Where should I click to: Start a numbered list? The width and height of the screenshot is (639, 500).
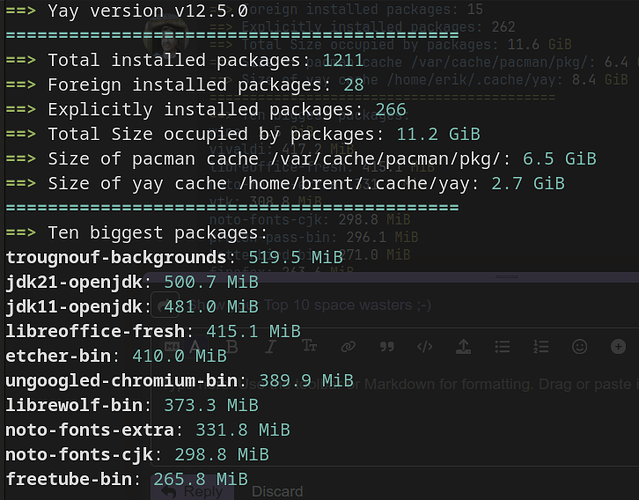[x=541, y=347]
